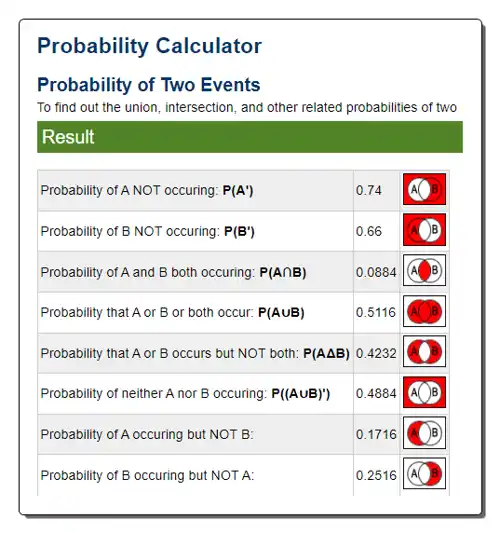Screen dimensions: 500x533
Task: Click the P(A') Venn diagram icon
Action: pos(424,189)
